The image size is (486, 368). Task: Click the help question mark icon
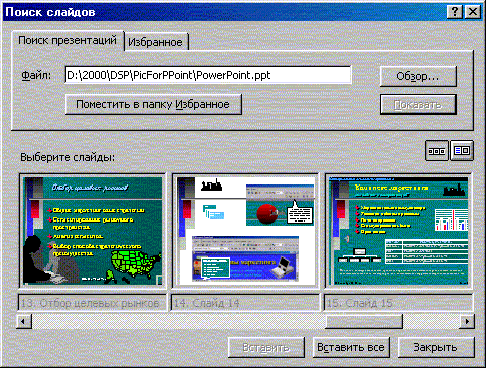pyautogui.click(x=455, y=12)
